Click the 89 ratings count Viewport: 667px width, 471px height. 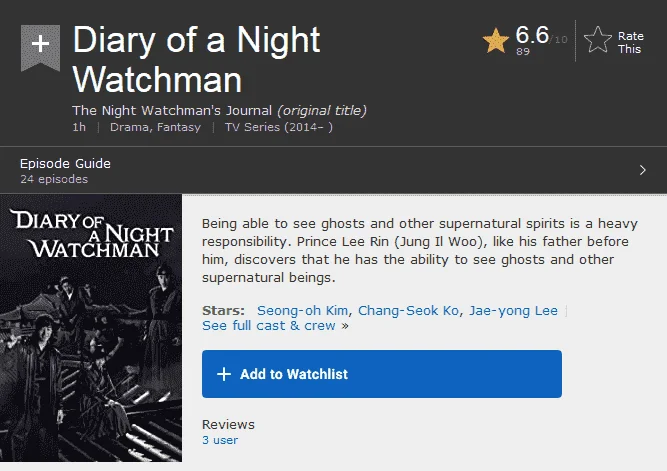tap(523, 51)
